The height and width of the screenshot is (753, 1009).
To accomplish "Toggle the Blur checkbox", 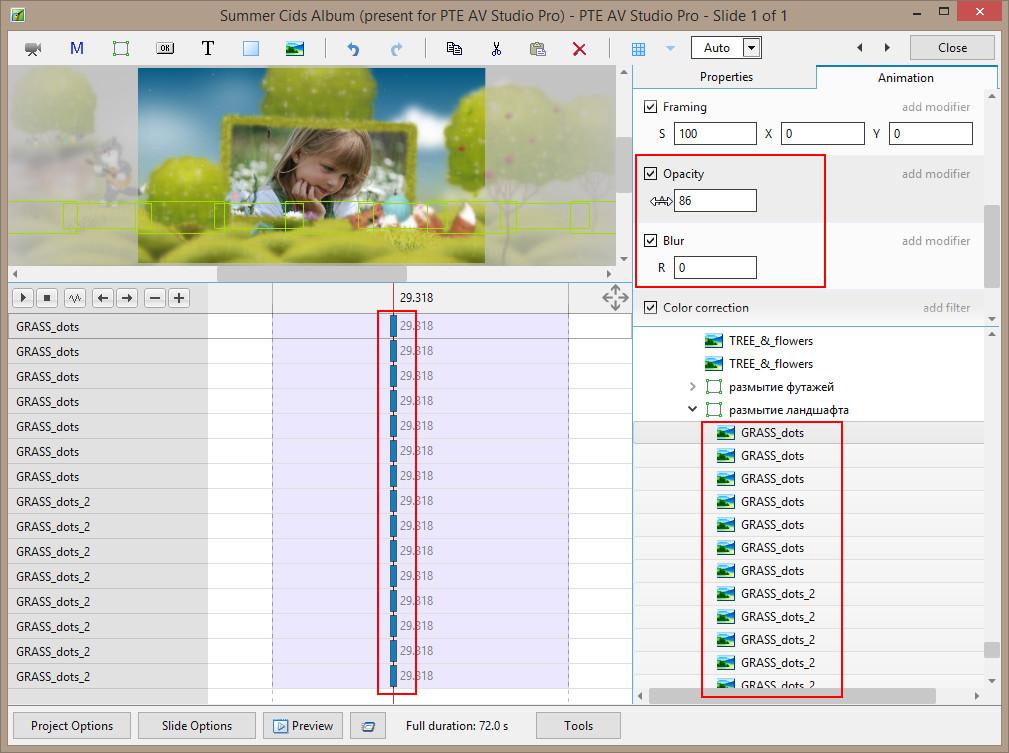I will [651, 241].
